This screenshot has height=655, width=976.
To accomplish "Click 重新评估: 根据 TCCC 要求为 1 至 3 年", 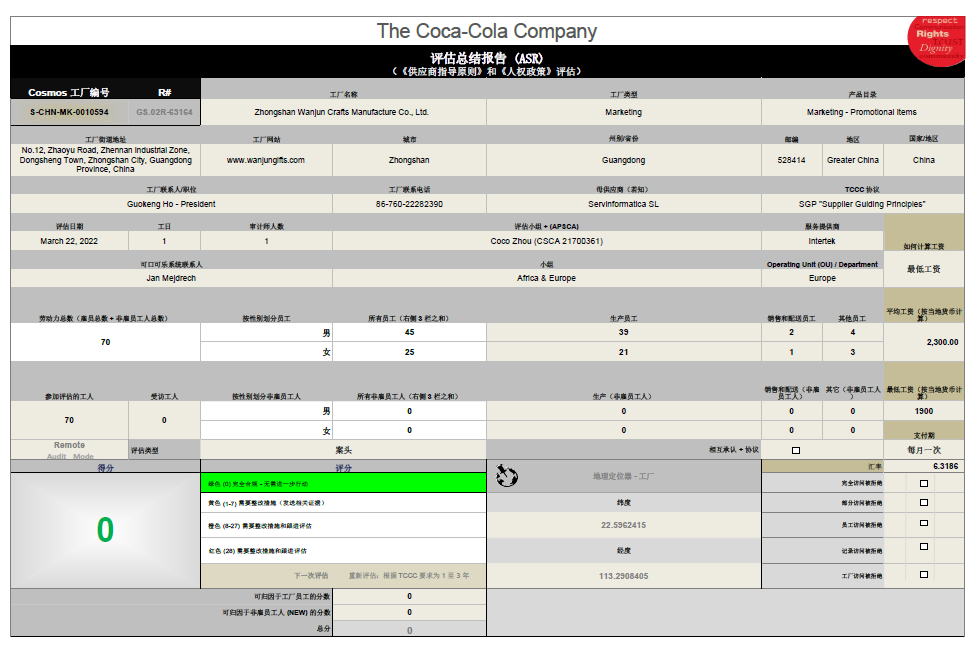I will click(409, 576).
